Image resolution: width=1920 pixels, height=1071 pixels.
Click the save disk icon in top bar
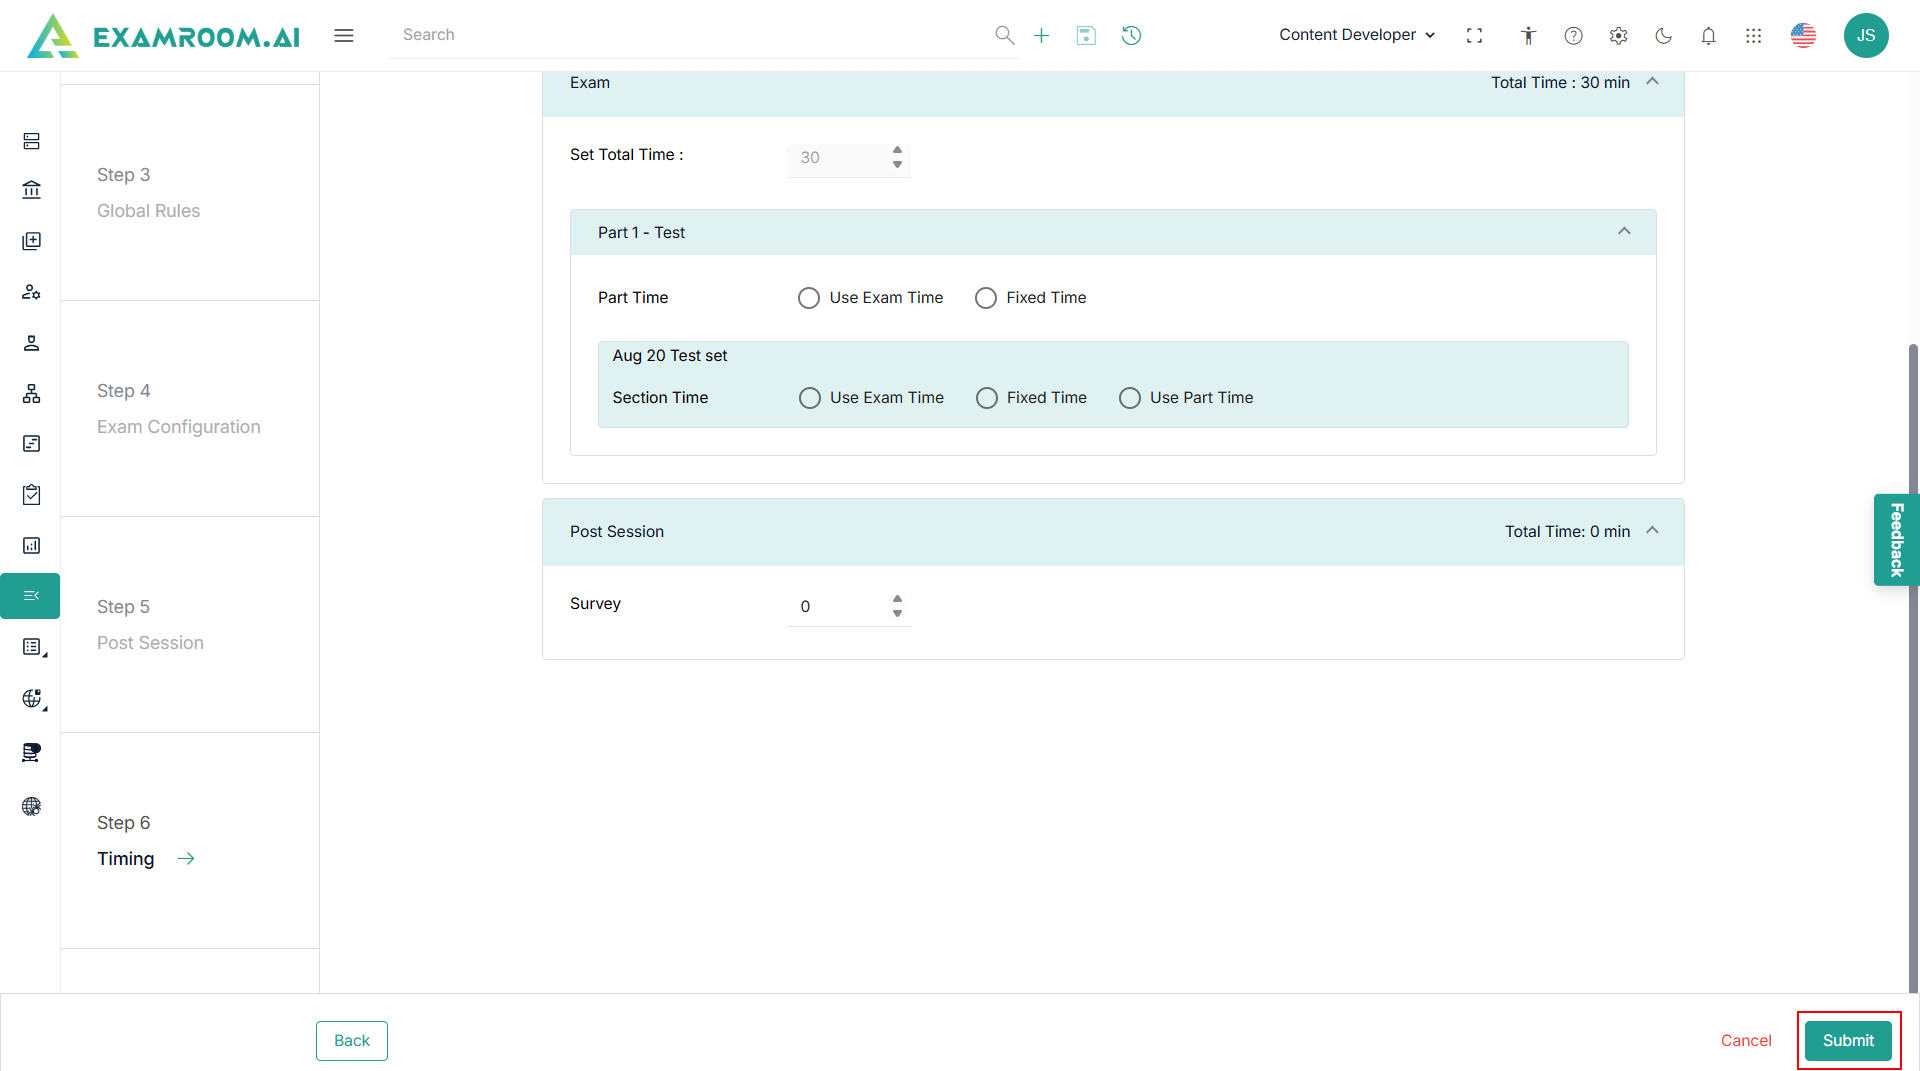coord(1086,36)
